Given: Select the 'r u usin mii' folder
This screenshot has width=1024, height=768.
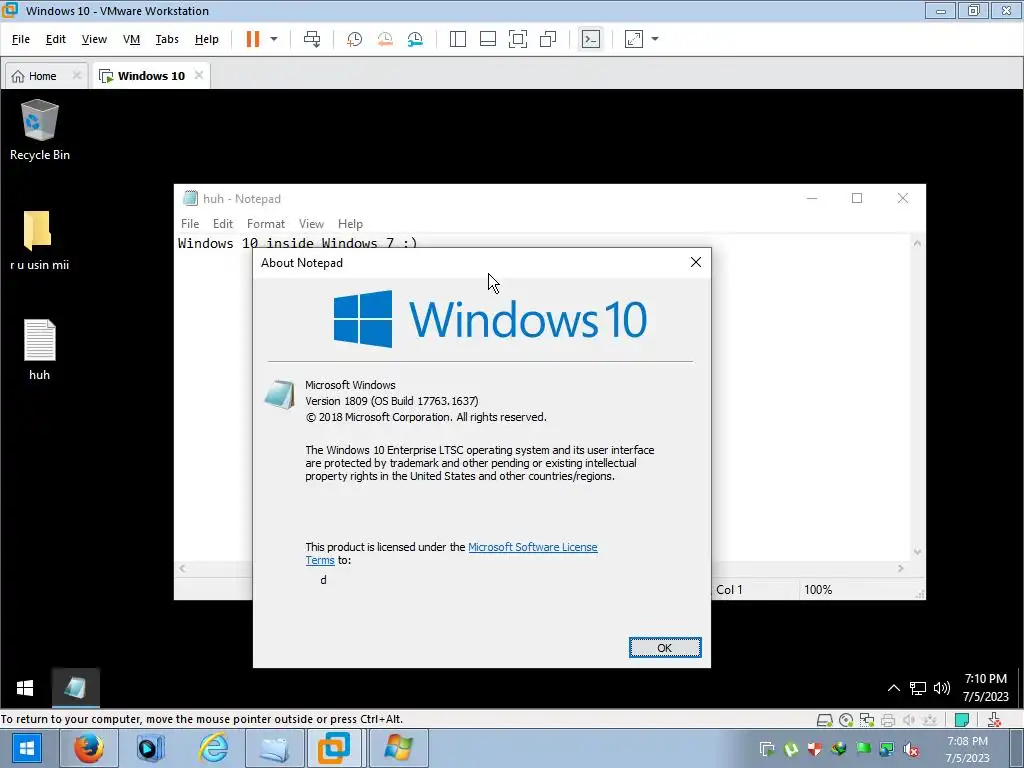Looking at the screenshot, I should coord(39,240).
